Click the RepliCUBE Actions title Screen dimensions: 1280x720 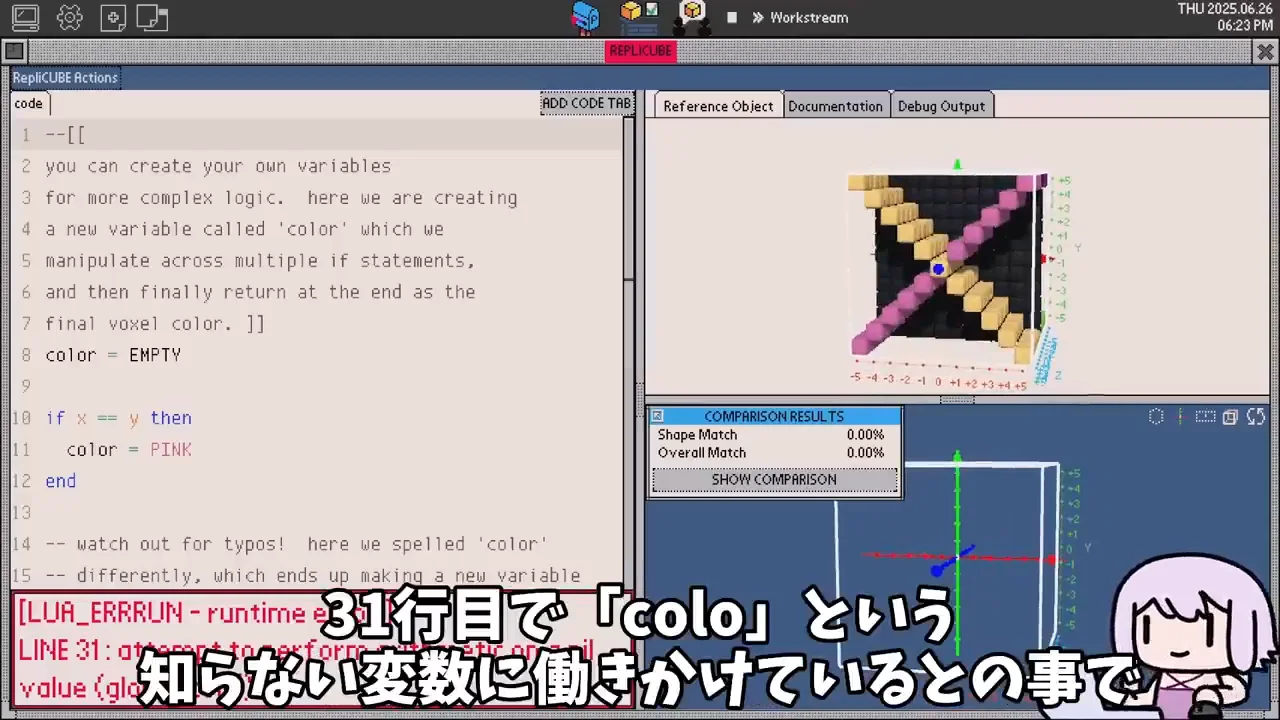pyautogui.click(x=65, y=78)
